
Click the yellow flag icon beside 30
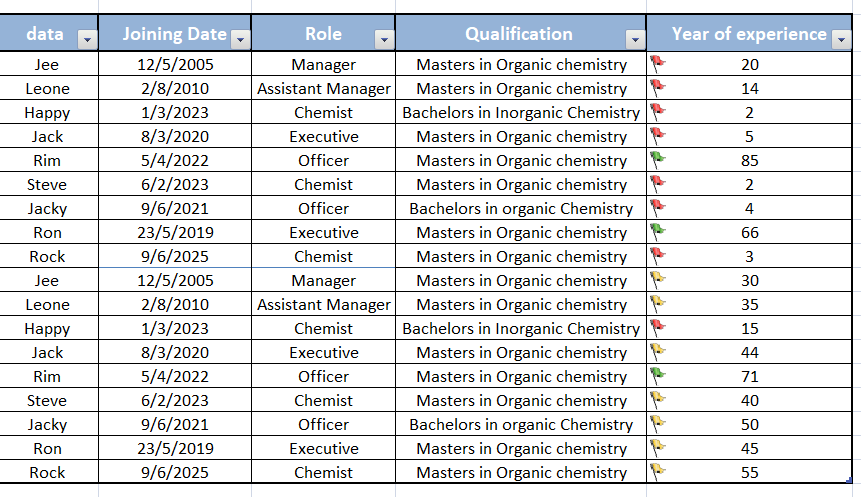pos(657,280)
